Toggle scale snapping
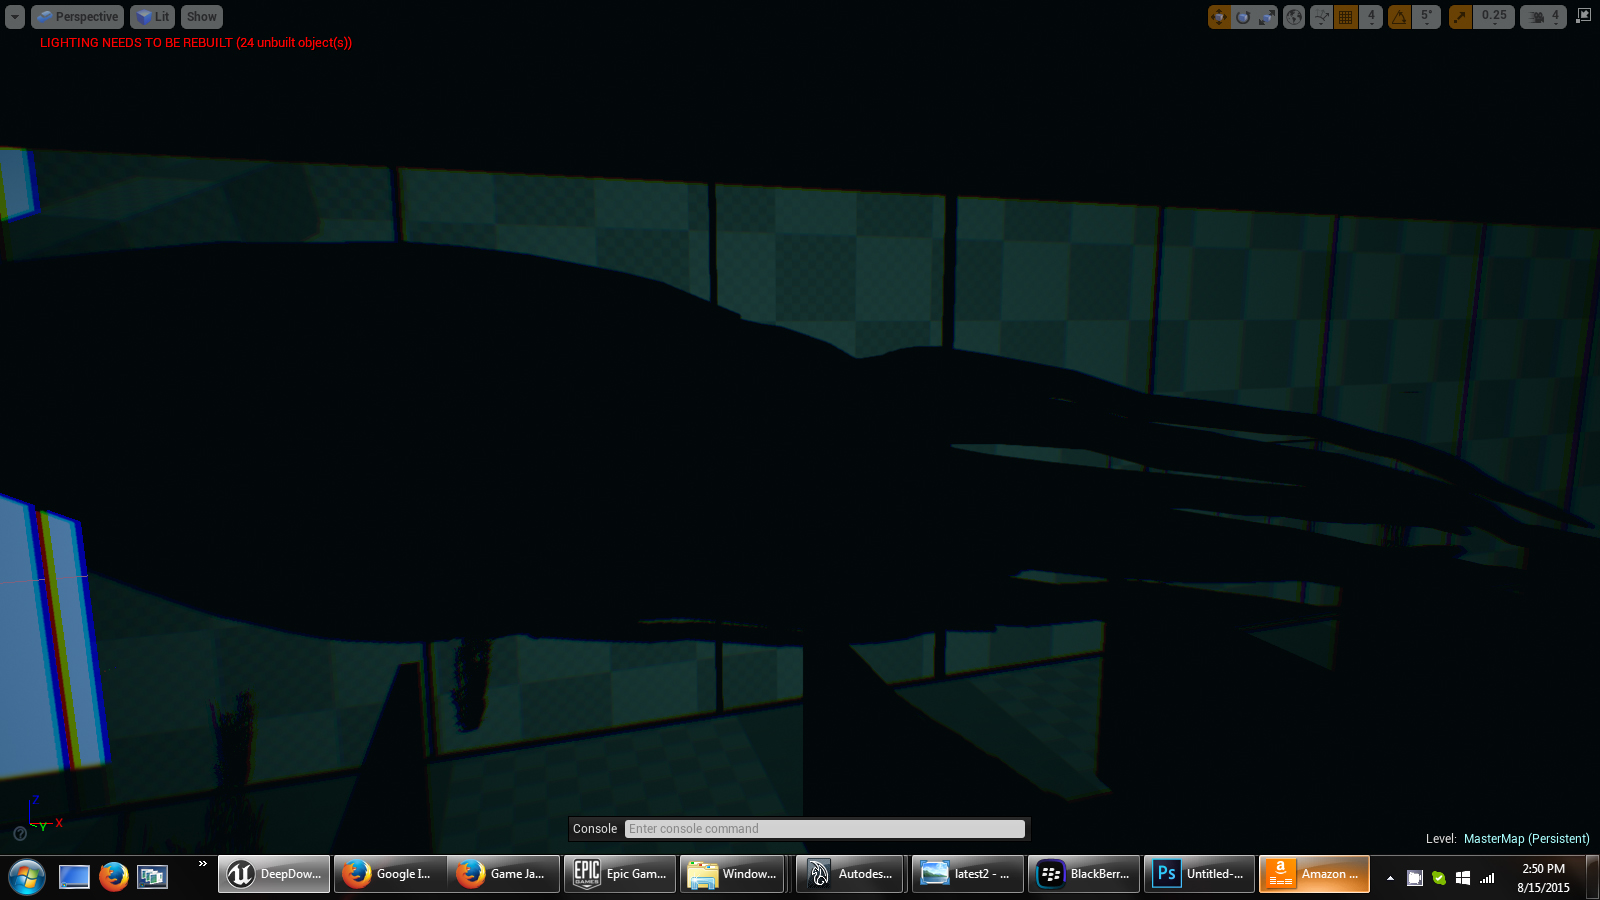The height and width of the screenshot is (900, 1600). click(1460, 17)
